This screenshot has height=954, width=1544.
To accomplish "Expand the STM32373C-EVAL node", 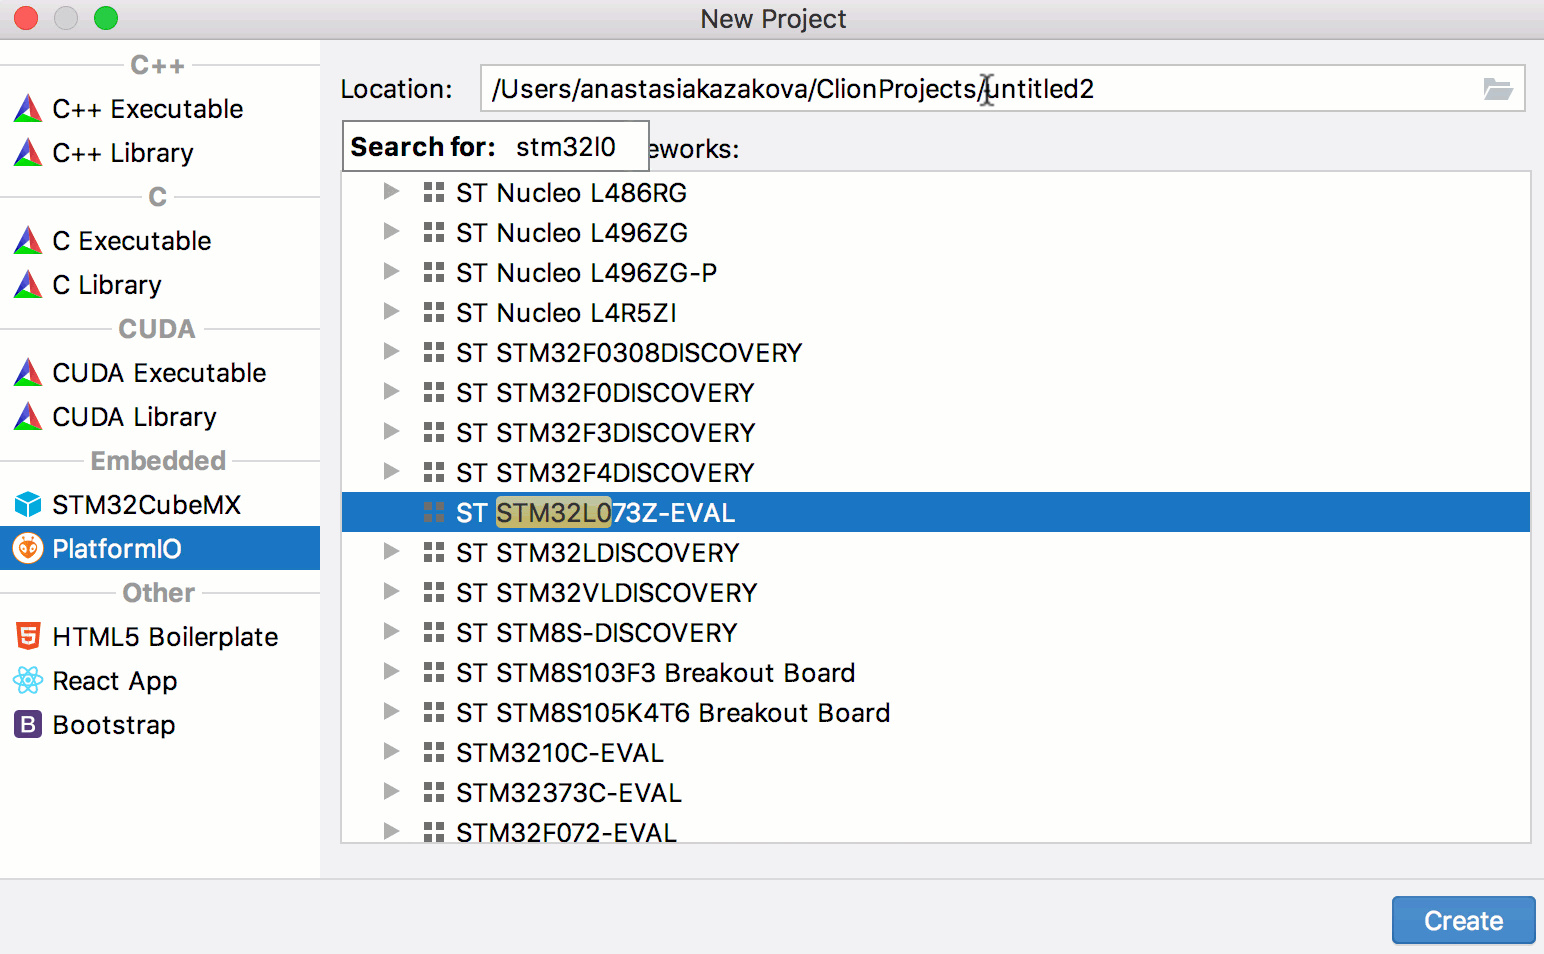I will tap(392, 791).
